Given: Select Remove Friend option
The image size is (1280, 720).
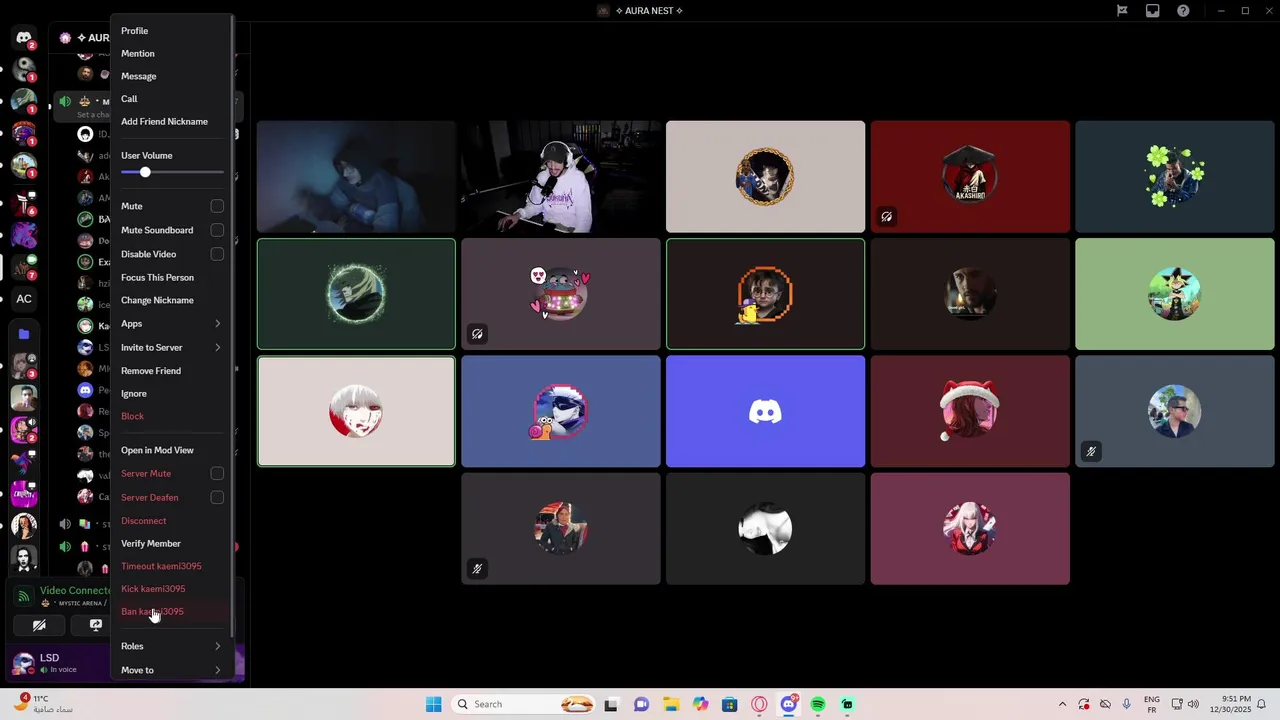Looking at the screenshot, I should coord(171,371).
